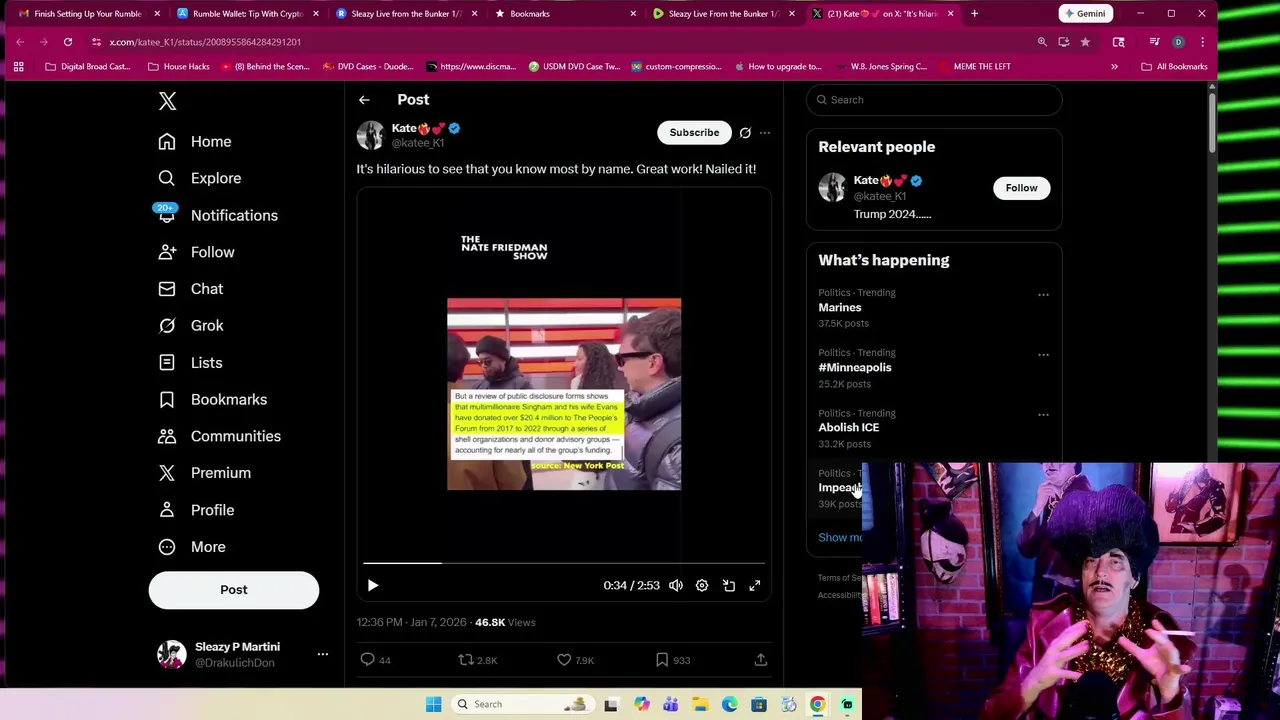Open apps grid in bookmarks bar
Image resolution: width=1280 pixels, height=720 pixels.
(x=18, y=67)
